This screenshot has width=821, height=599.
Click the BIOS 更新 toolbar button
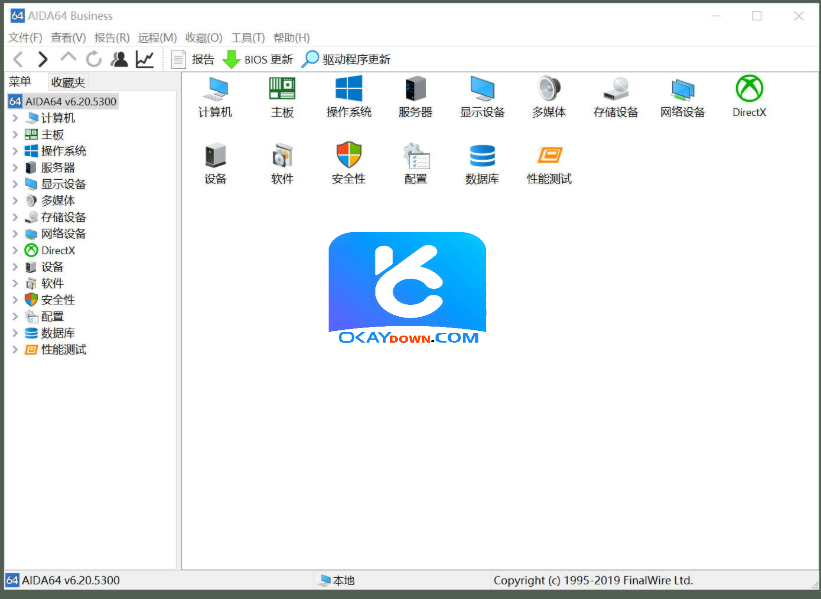[x=258, y=59]
